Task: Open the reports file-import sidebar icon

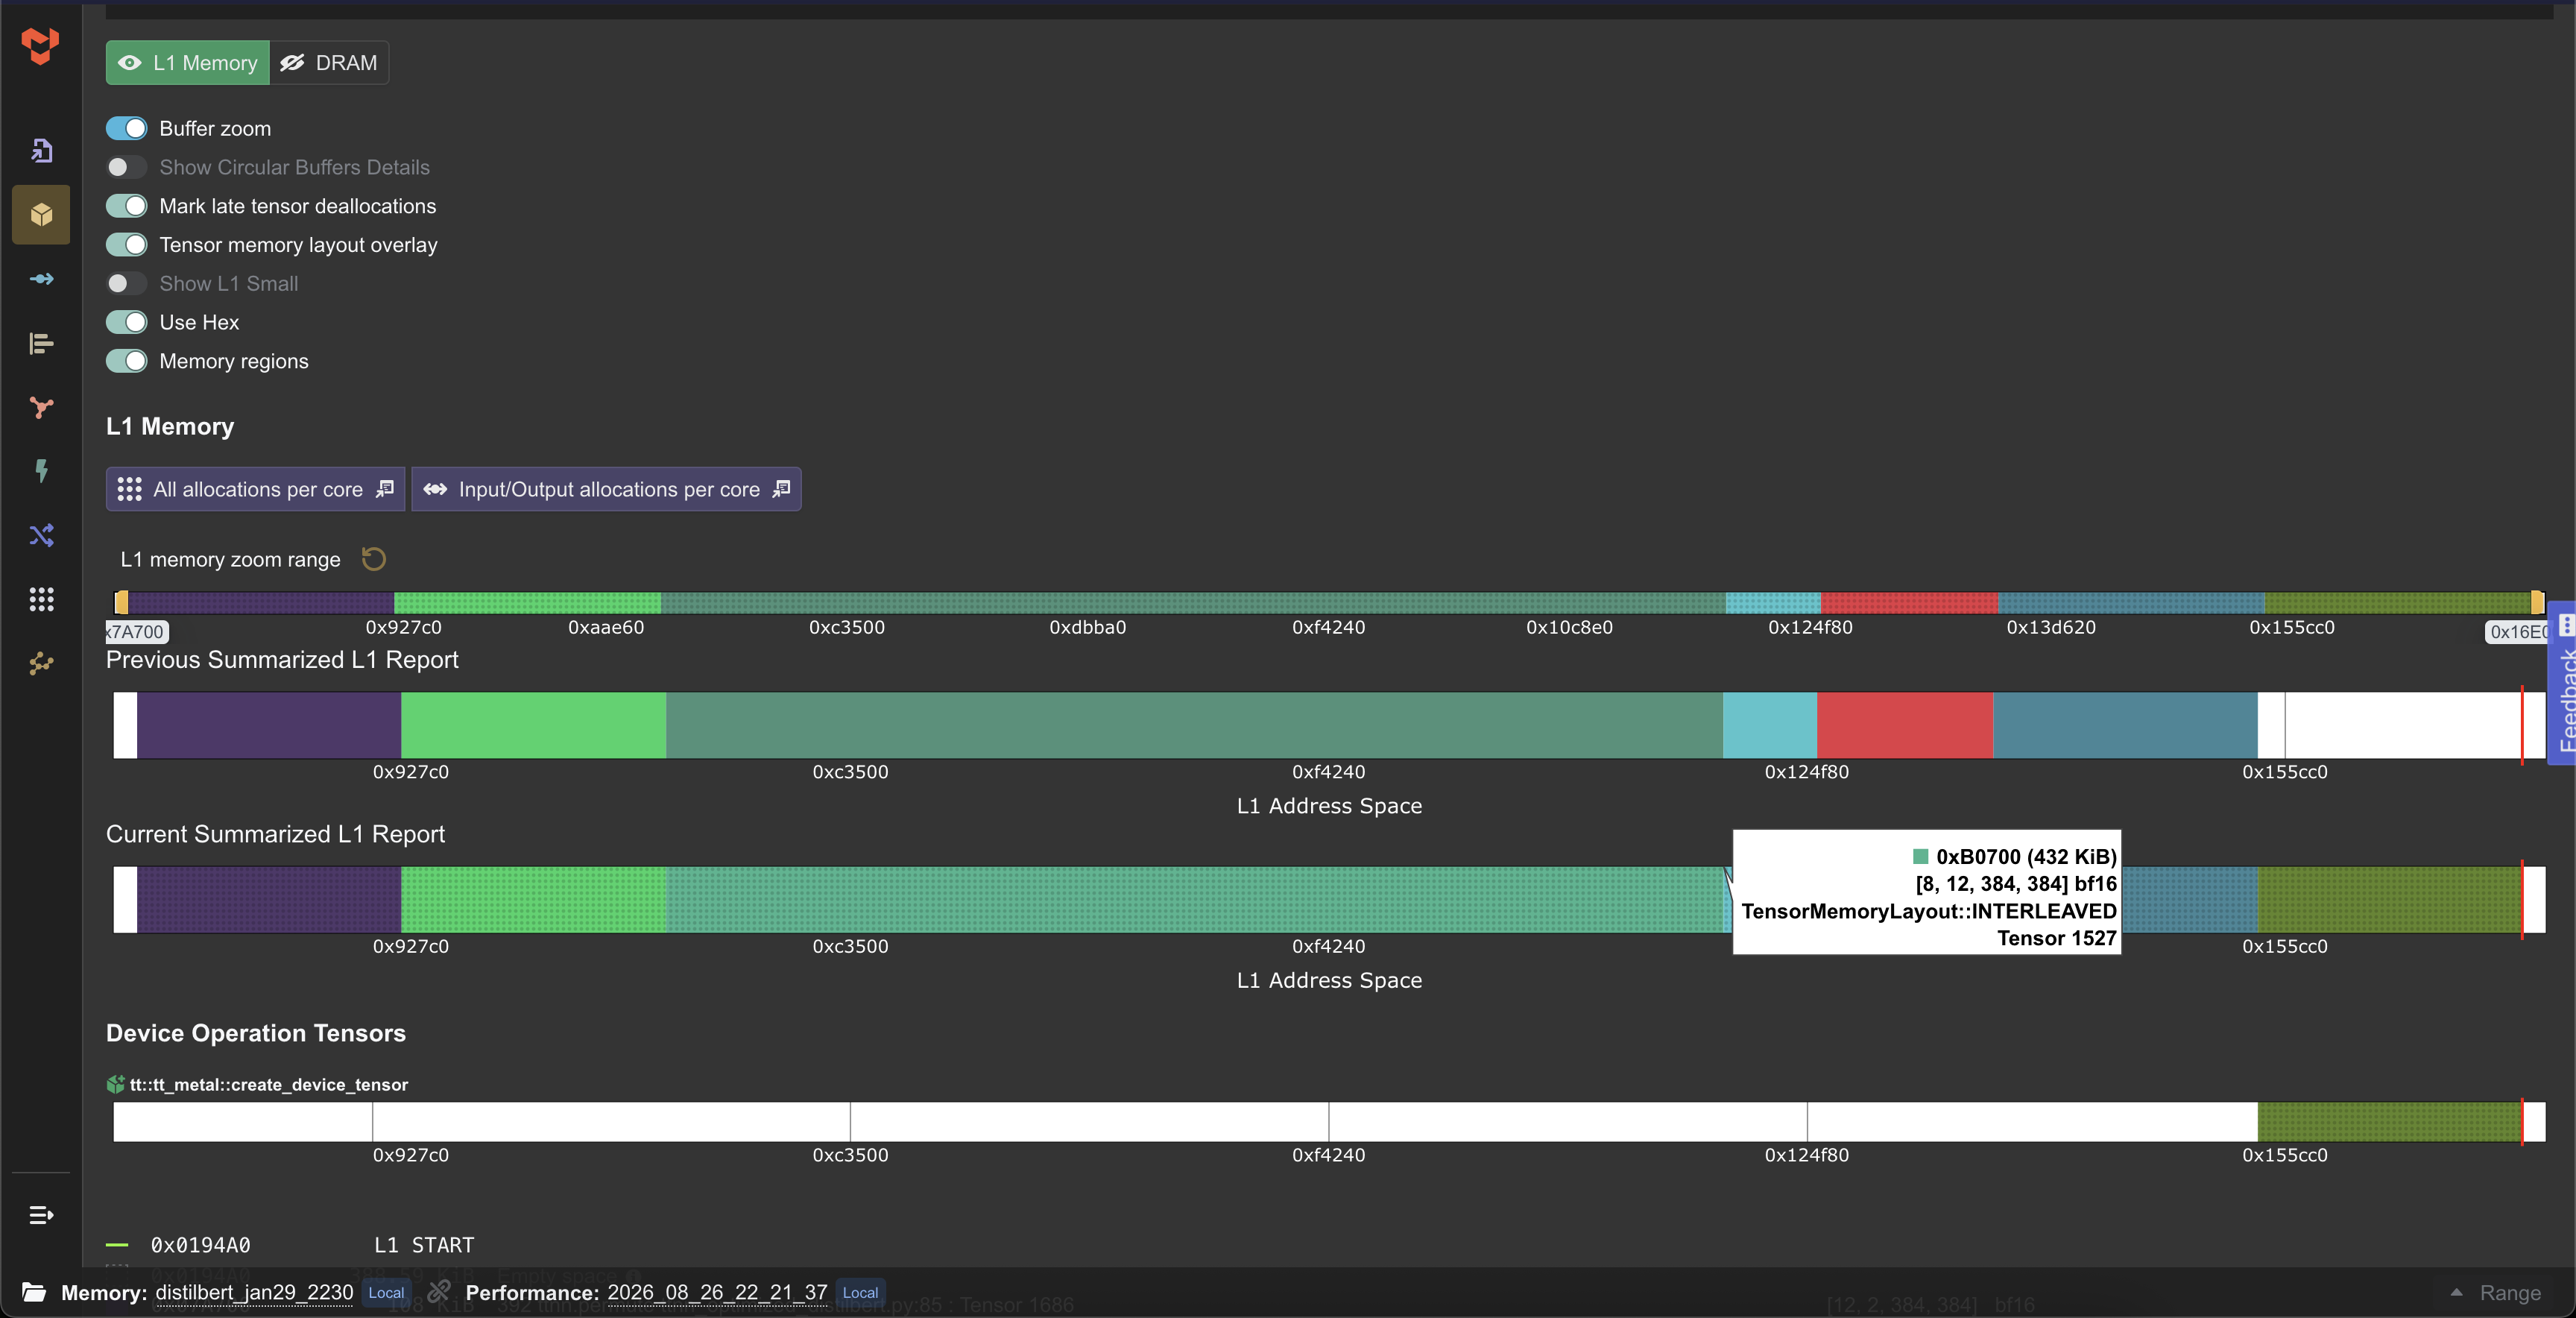Action: click(x=41, y=150)
